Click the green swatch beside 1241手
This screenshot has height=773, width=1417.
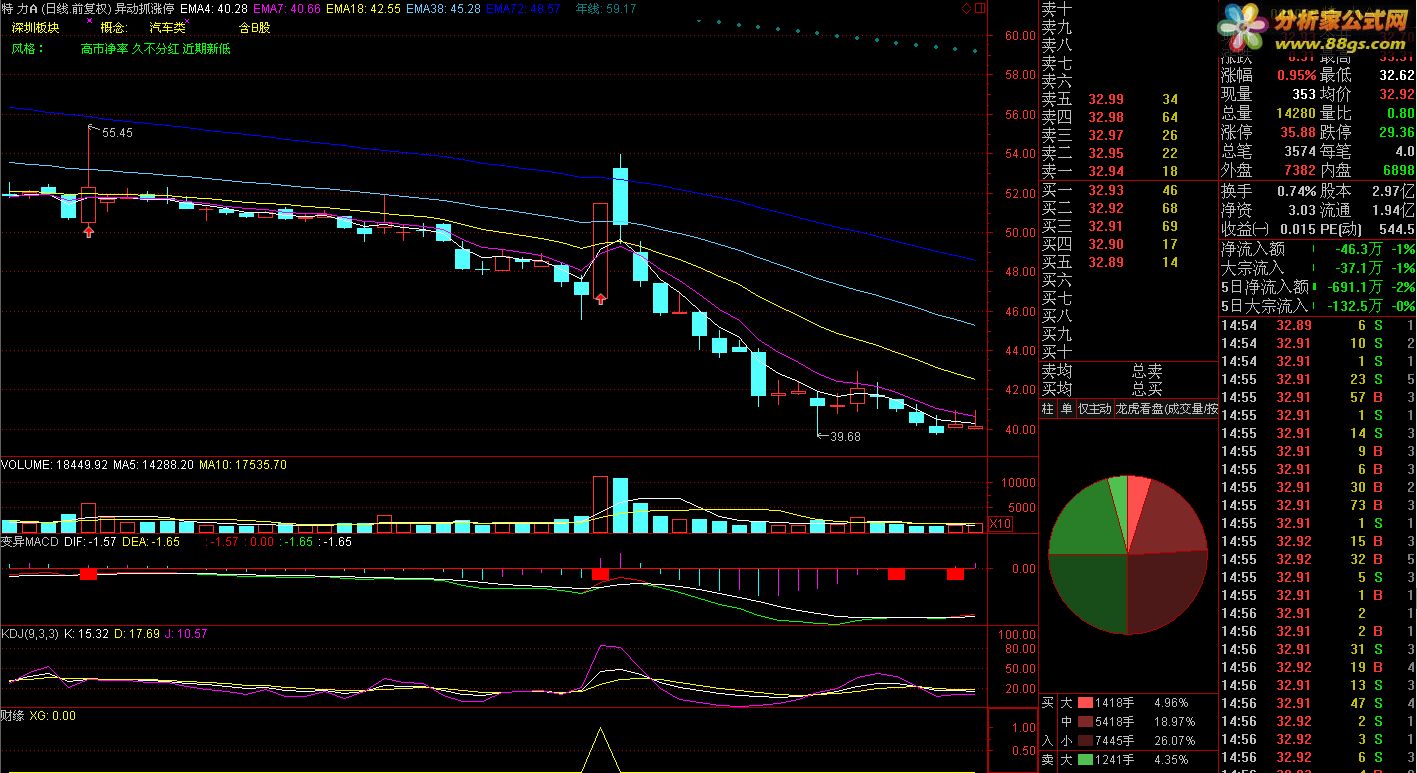click(x=1085, y=760)
